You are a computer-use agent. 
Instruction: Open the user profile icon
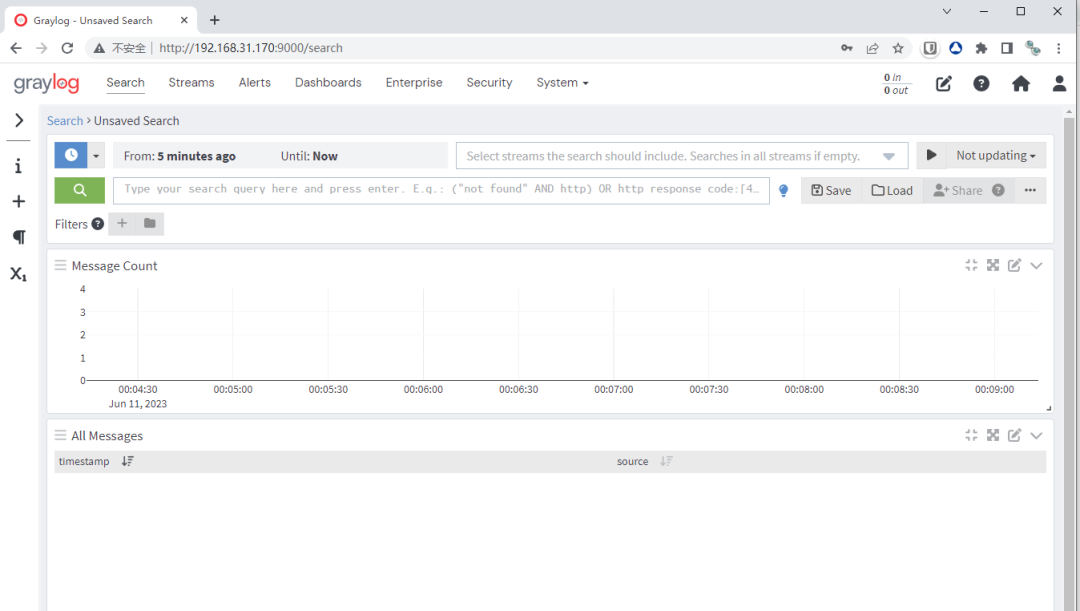[x=1059, y=83]
